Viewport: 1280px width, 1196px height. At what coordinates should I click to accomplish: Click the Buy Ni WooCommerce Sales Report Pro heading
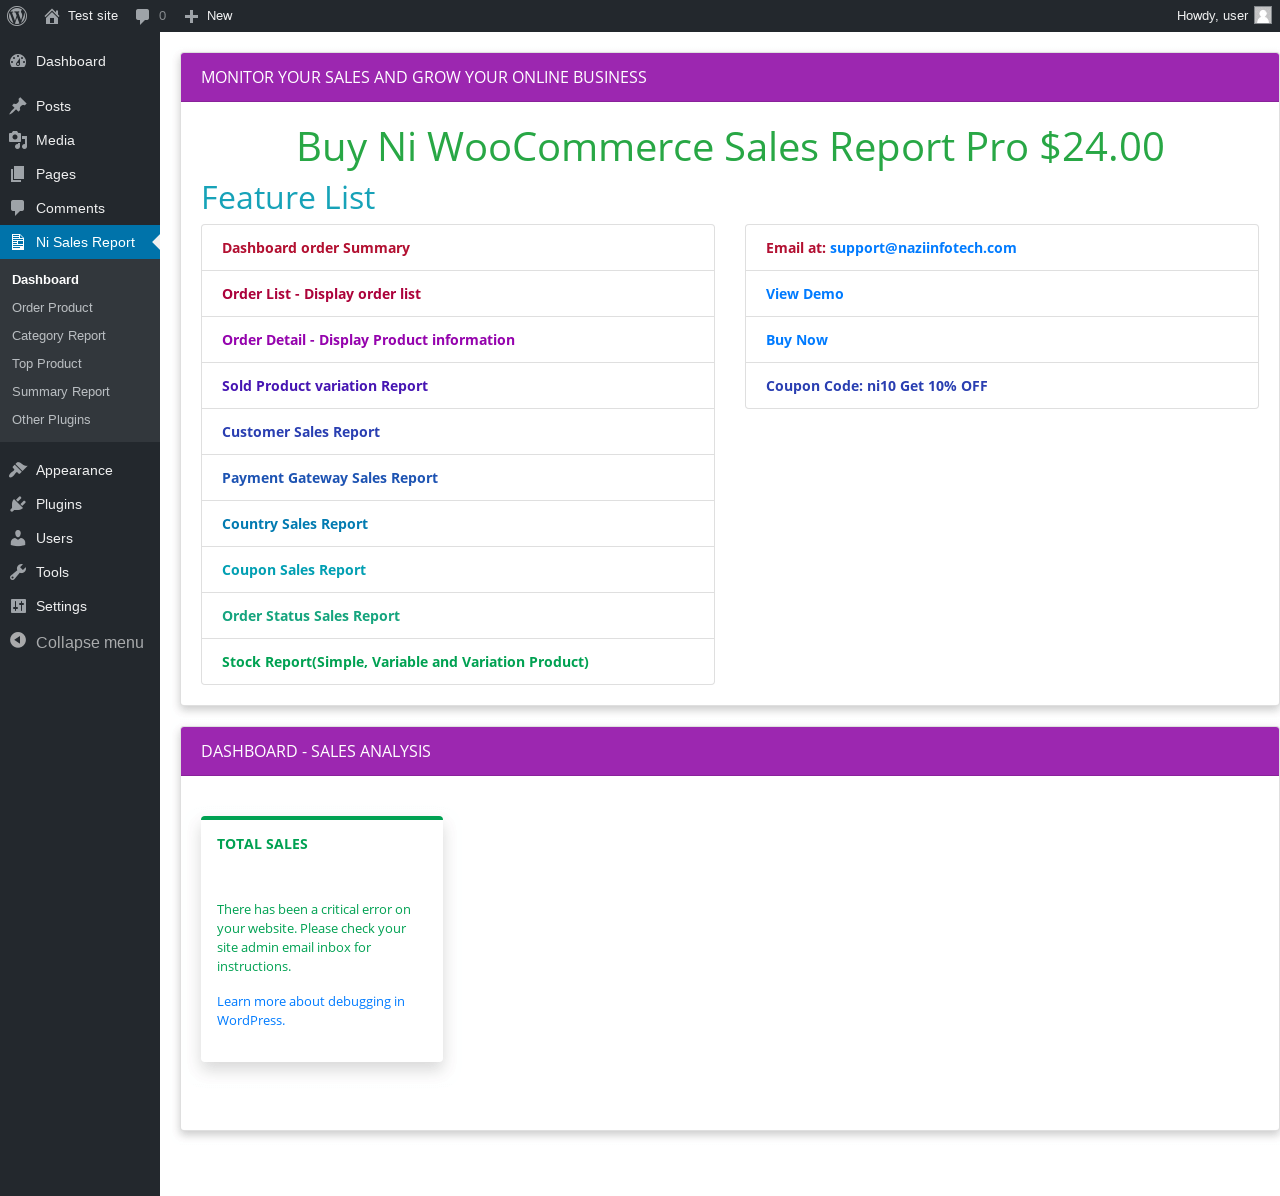click(x=730, y=147)
